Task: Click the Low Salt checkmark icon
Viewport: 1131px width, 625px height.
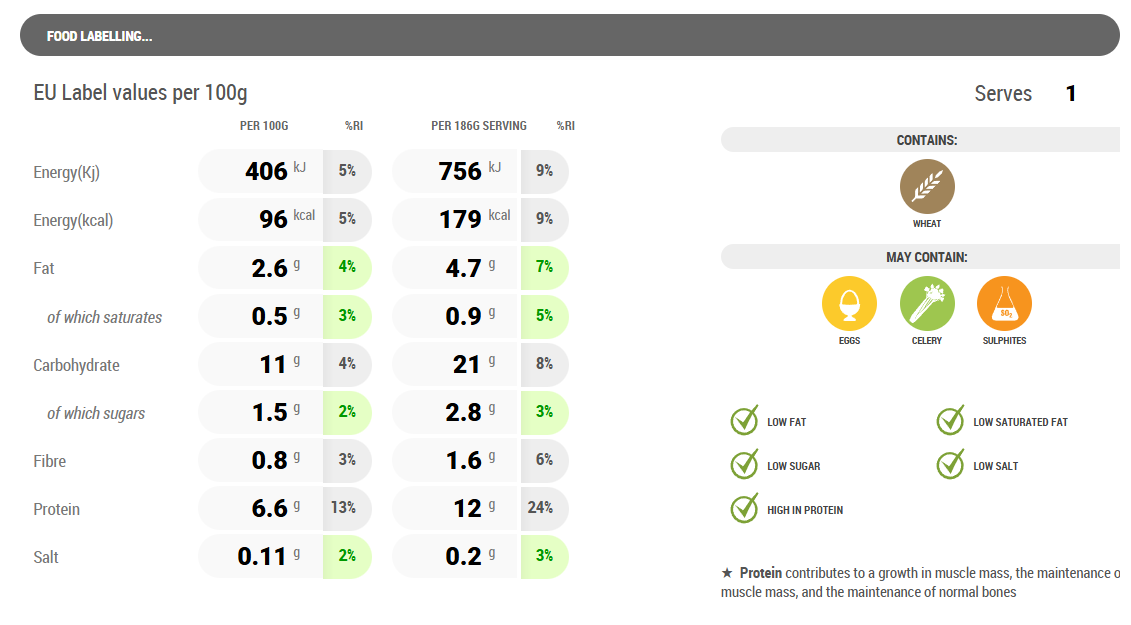Action: 950,465
